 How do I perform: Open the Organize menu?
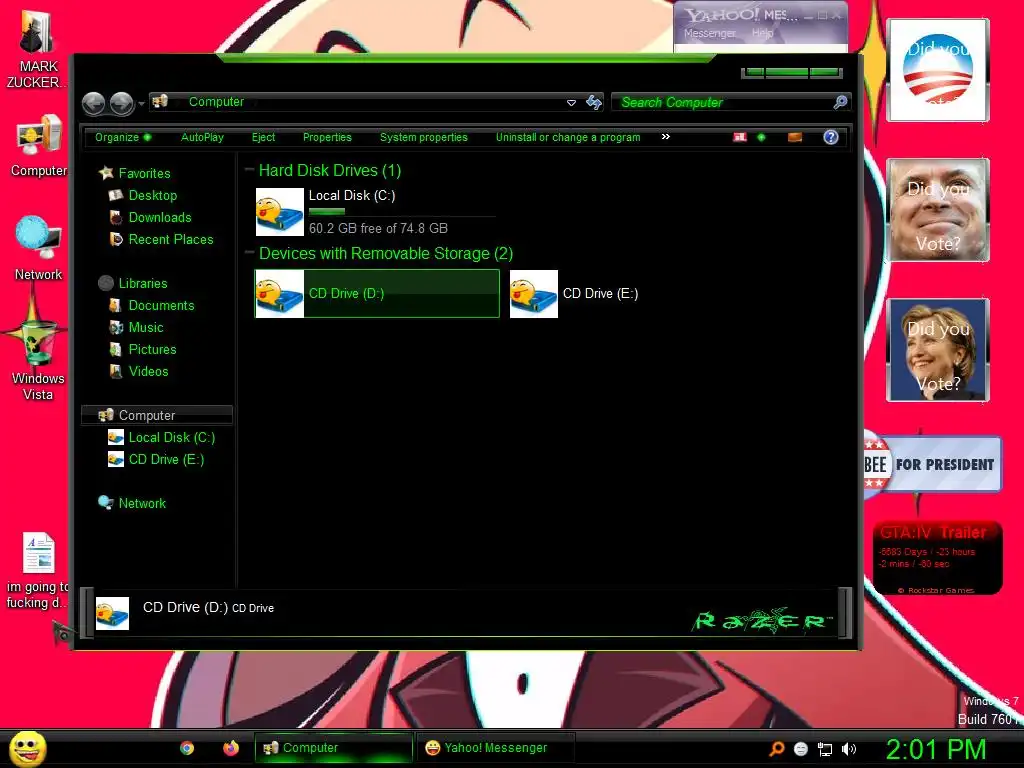point(123,137)
